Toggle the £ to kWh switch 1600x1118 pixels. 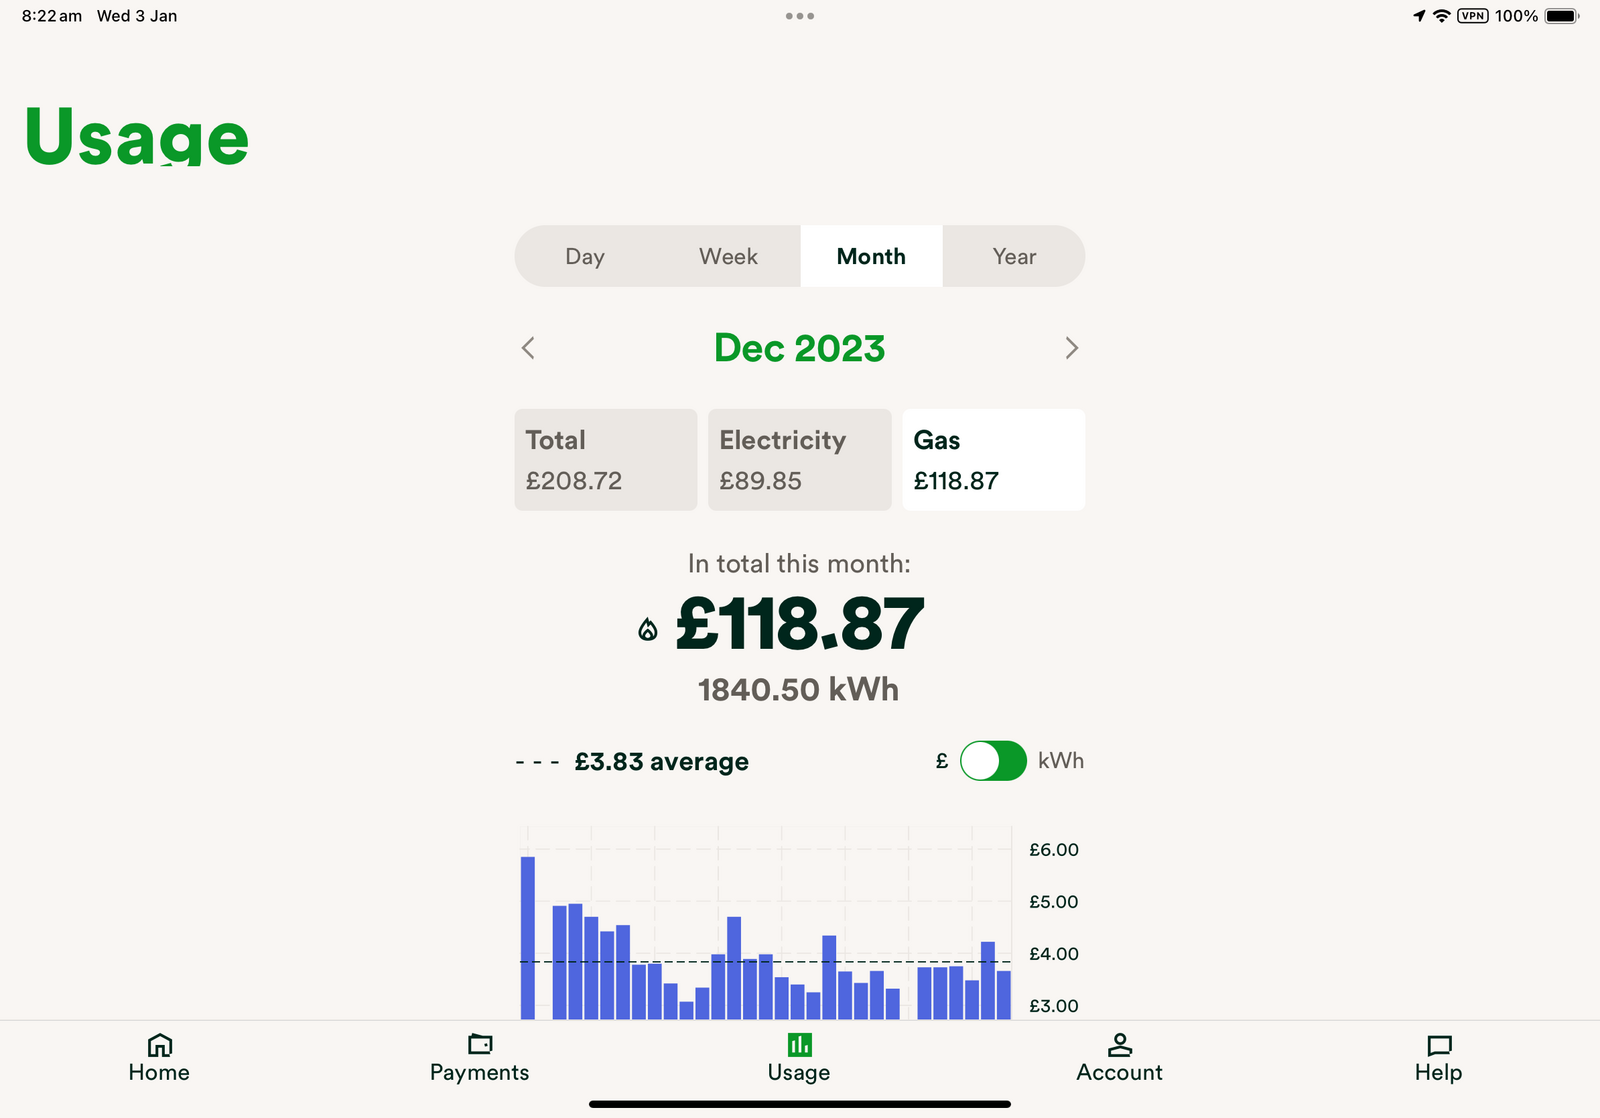(x=992, y=761)
